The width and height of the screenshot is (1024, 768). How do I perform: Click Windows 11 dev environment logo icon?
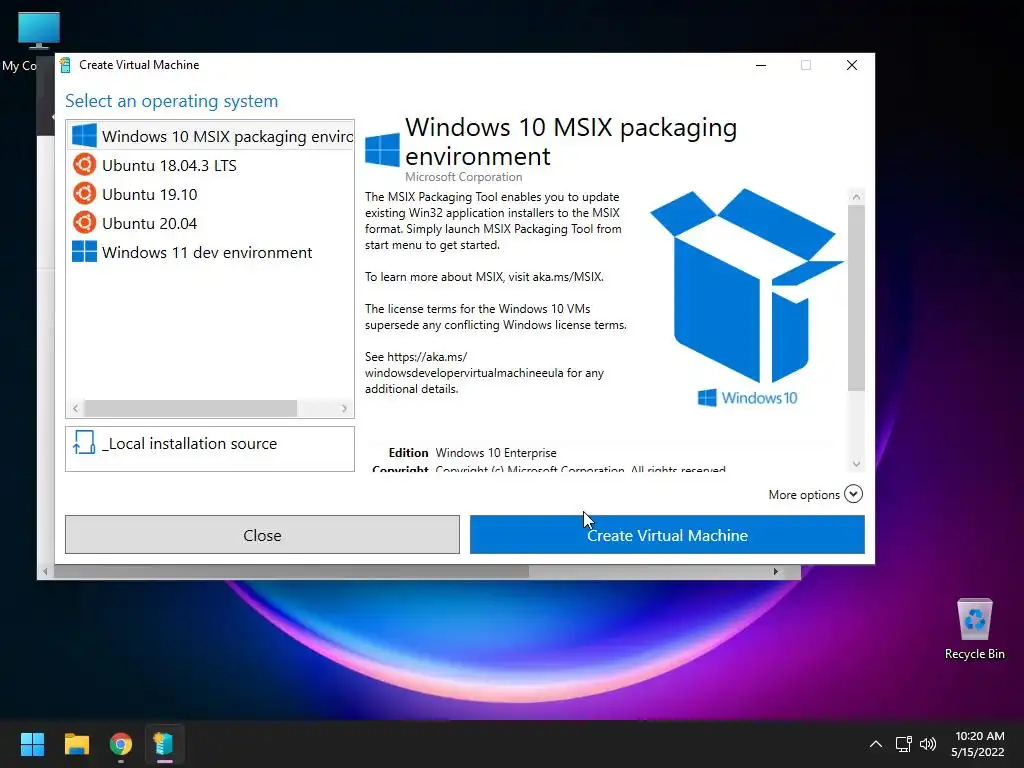[x=84, y=251]
